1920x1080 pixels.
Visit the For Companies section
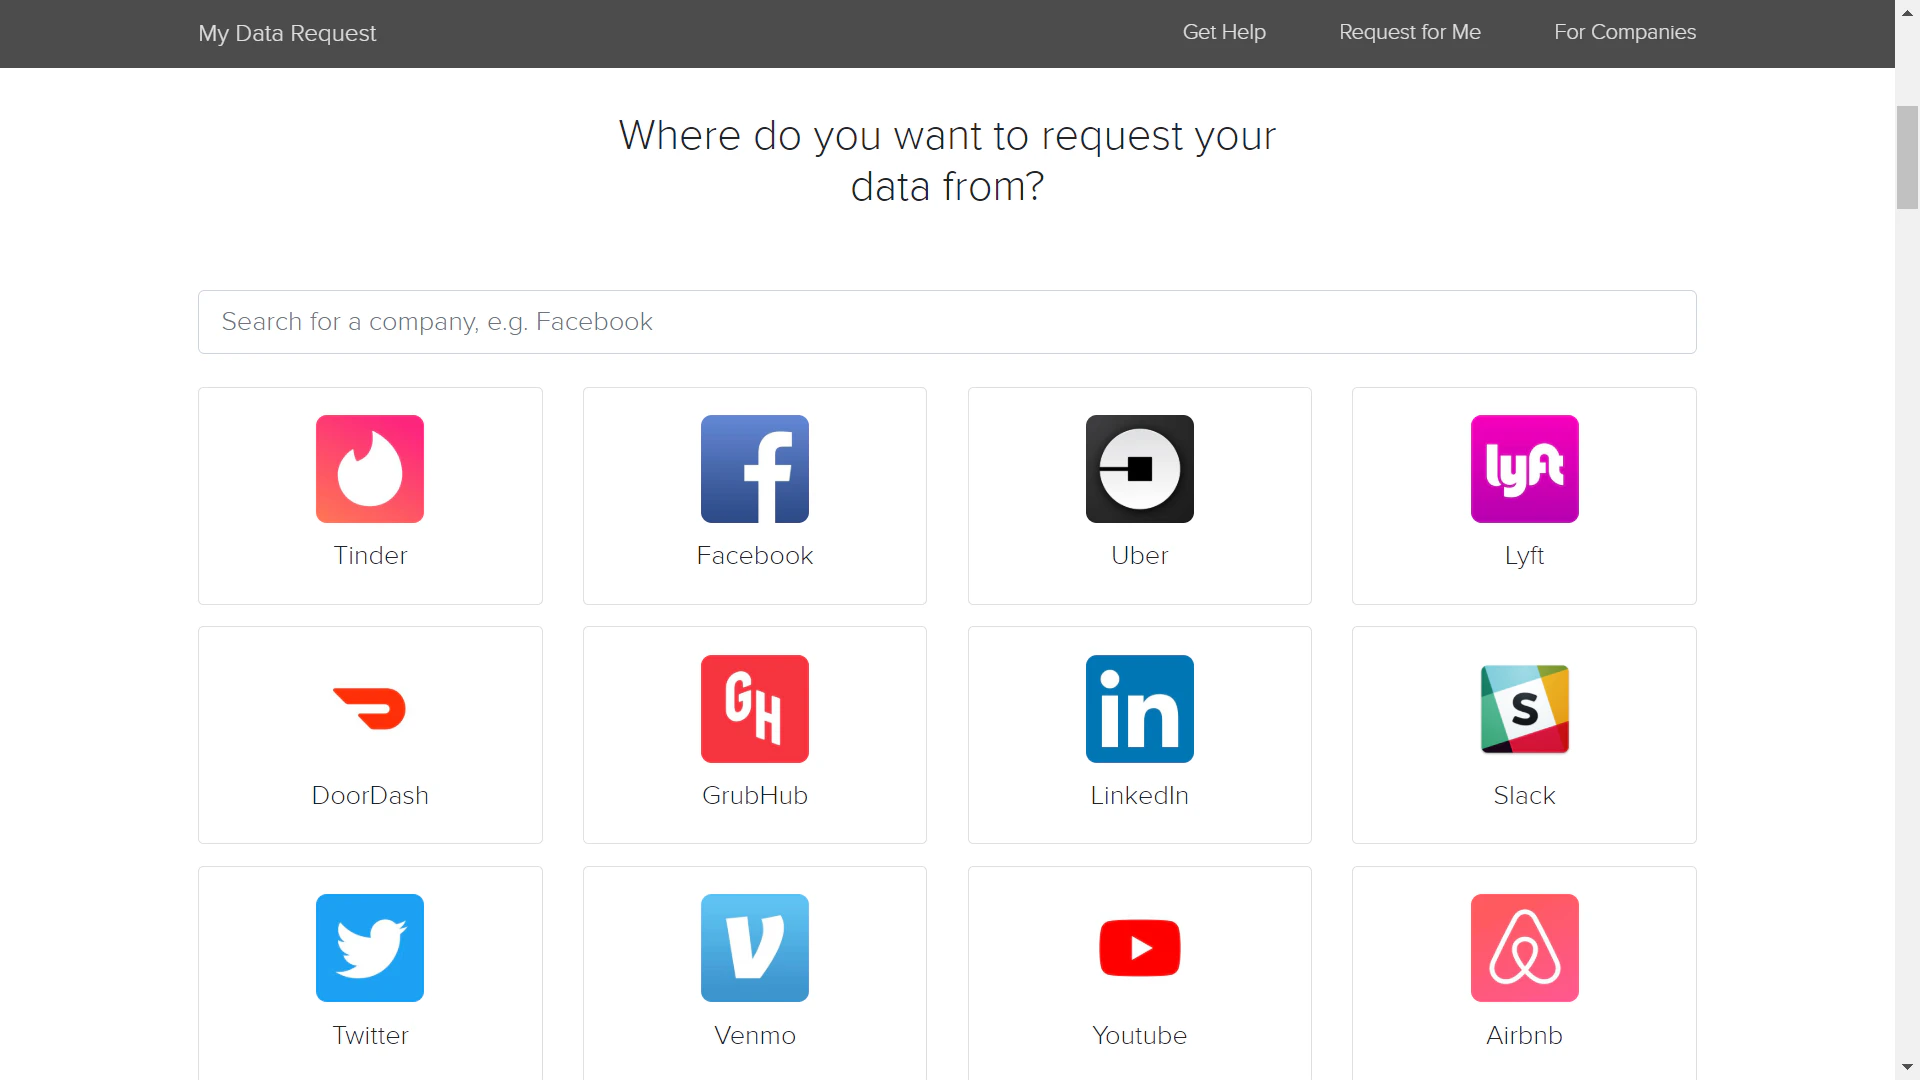pyautogui.click(x=1625, y=32)
